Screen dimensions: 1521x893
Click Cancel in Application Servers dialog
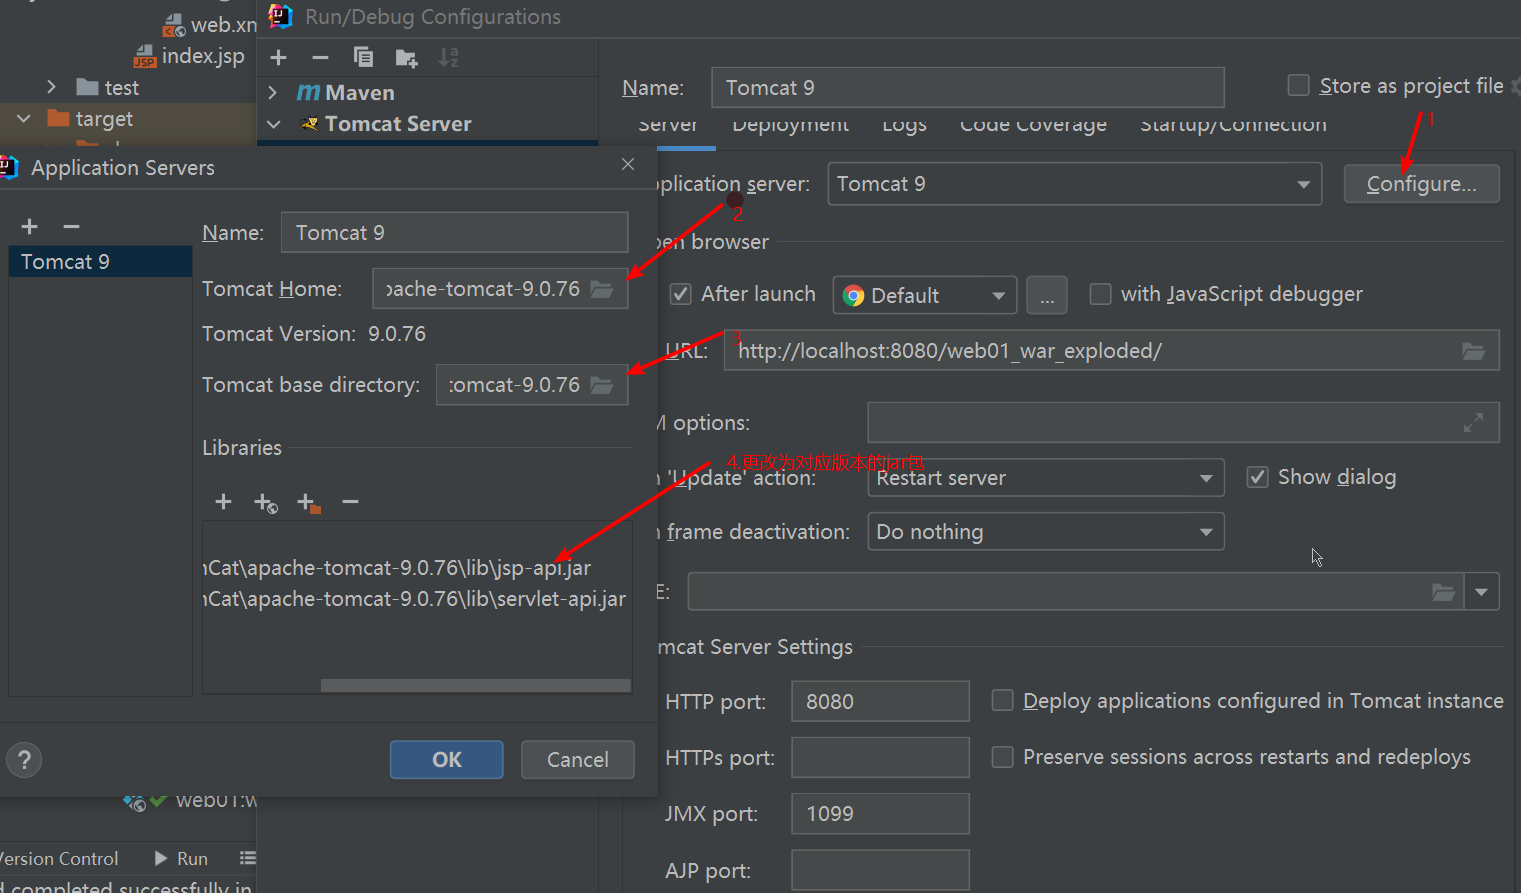point(578,760)
